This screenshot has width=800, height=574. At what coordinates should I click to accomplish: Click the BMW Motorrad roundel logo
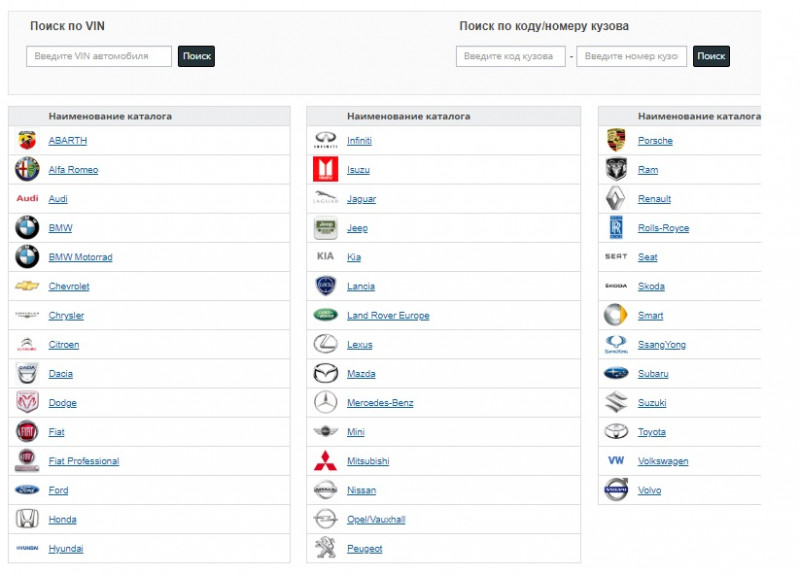27,257
